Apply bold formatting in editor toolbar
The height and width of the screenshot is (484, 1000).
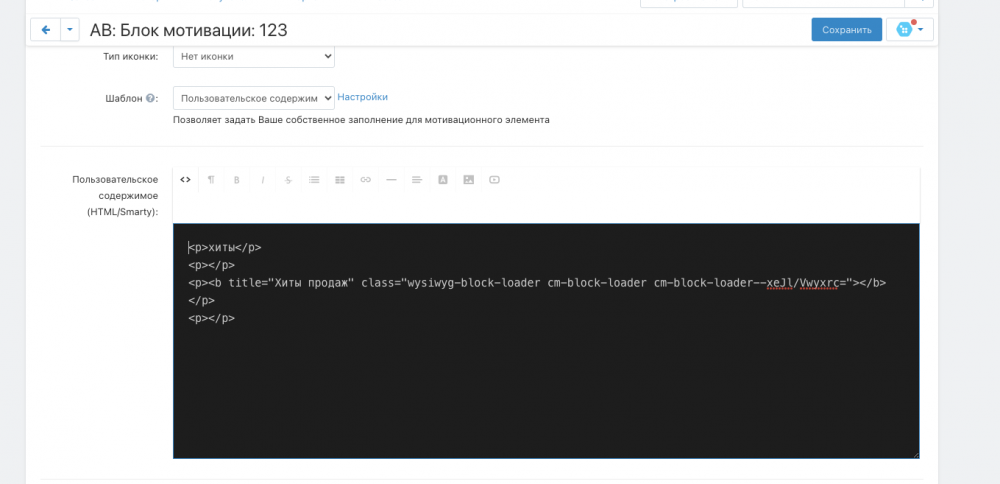237,180
